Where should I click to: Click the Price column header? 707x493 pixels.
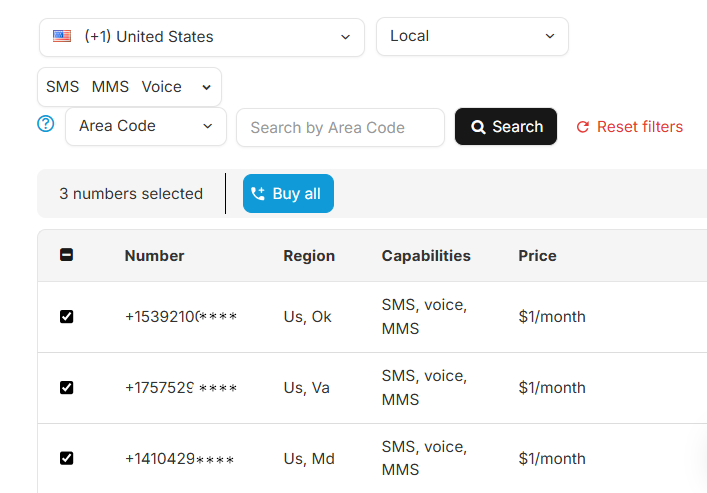(537, 256)
